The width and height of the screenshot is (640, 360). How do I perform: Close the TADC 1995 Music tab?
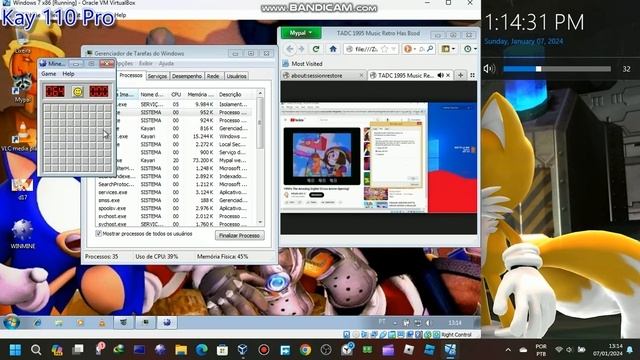[x=448, y=75]
